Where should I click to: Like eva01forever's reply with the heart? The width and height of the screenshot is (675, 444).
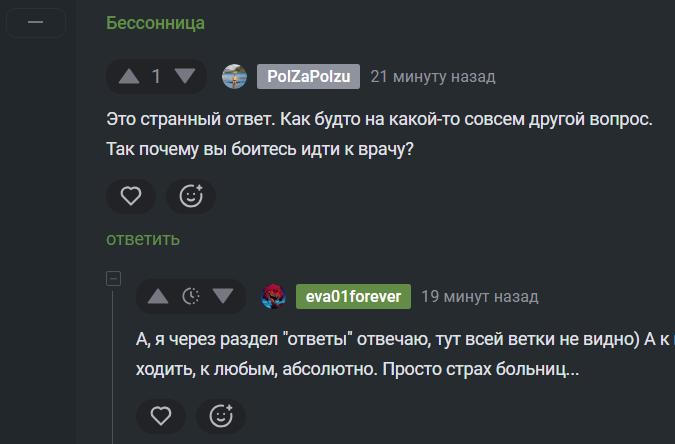[161, 415]
